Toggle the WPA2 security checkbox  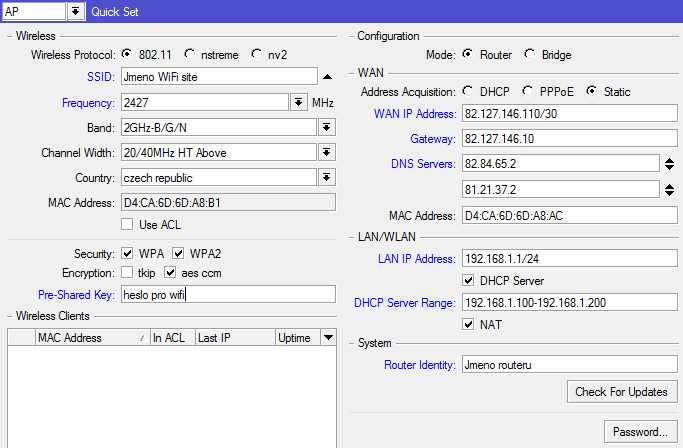click(179, 253)
